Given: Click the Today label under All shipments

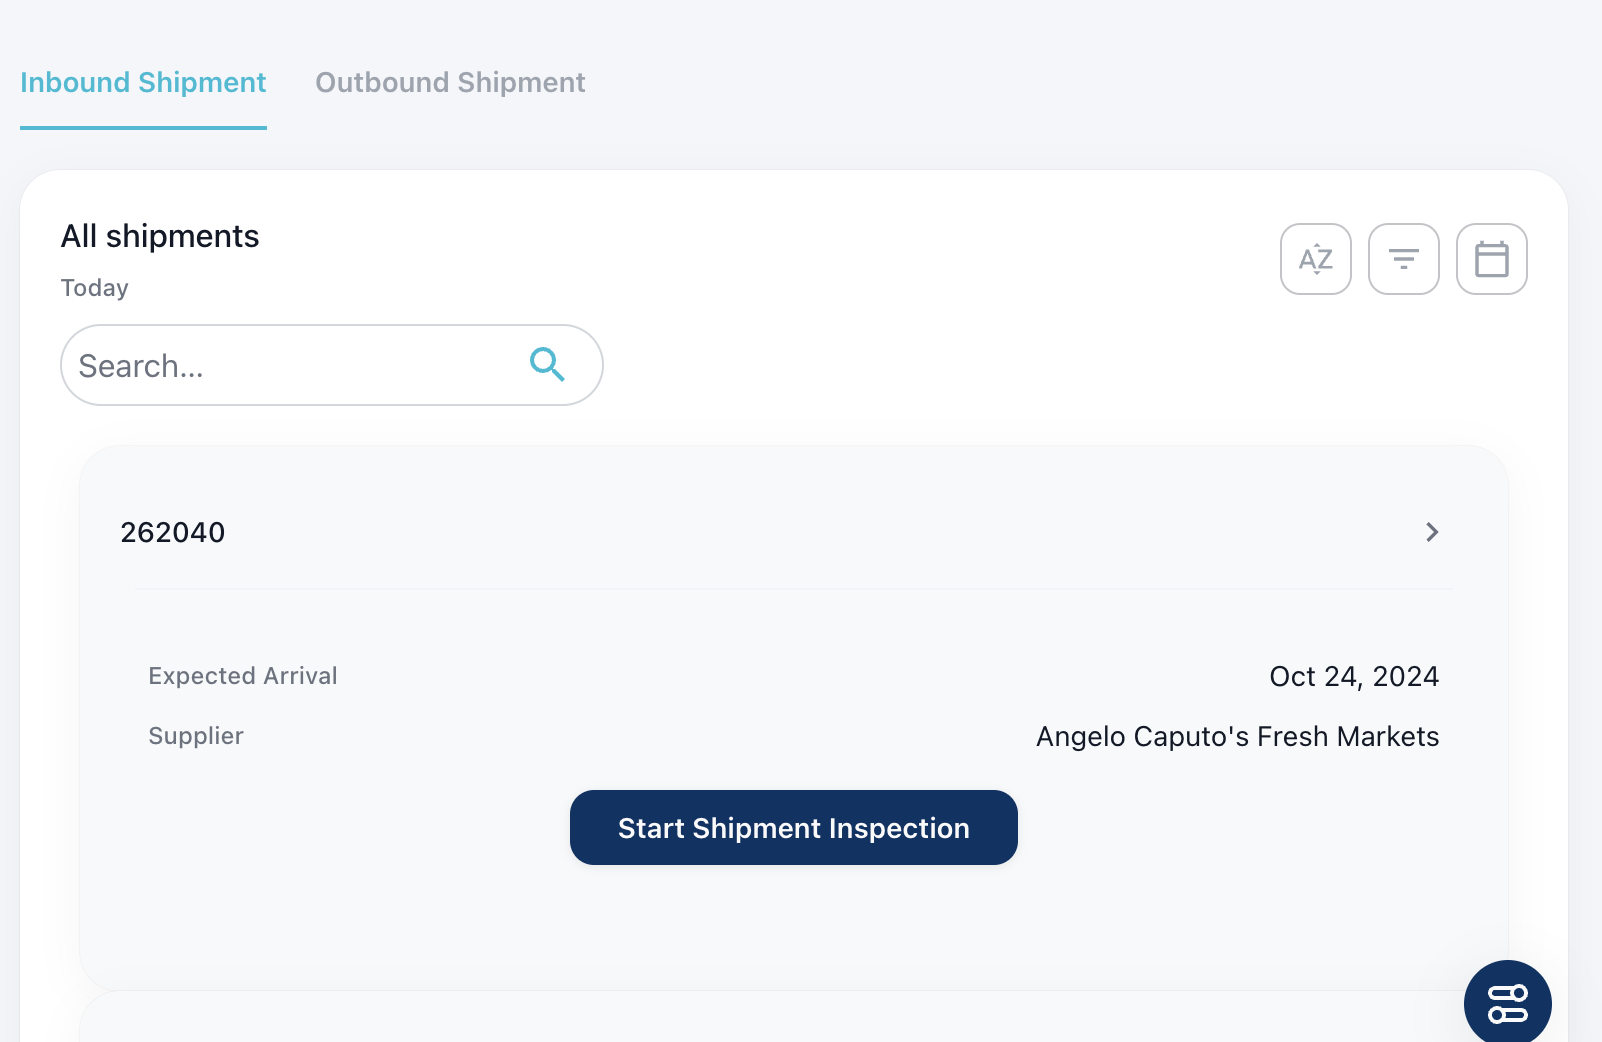Looking at the screenshot, I should pos(94,287).
